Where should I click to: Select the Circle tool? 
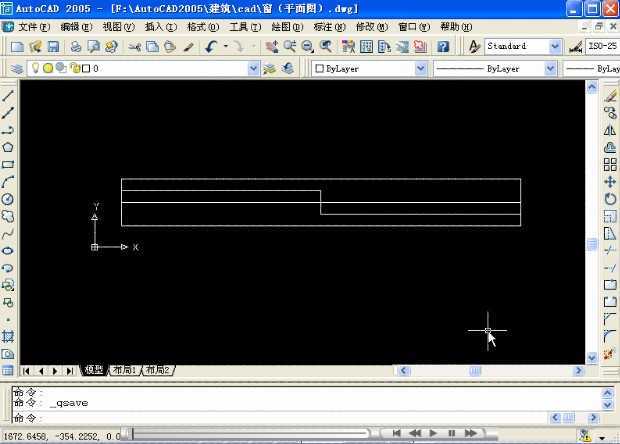click(8, 199)
